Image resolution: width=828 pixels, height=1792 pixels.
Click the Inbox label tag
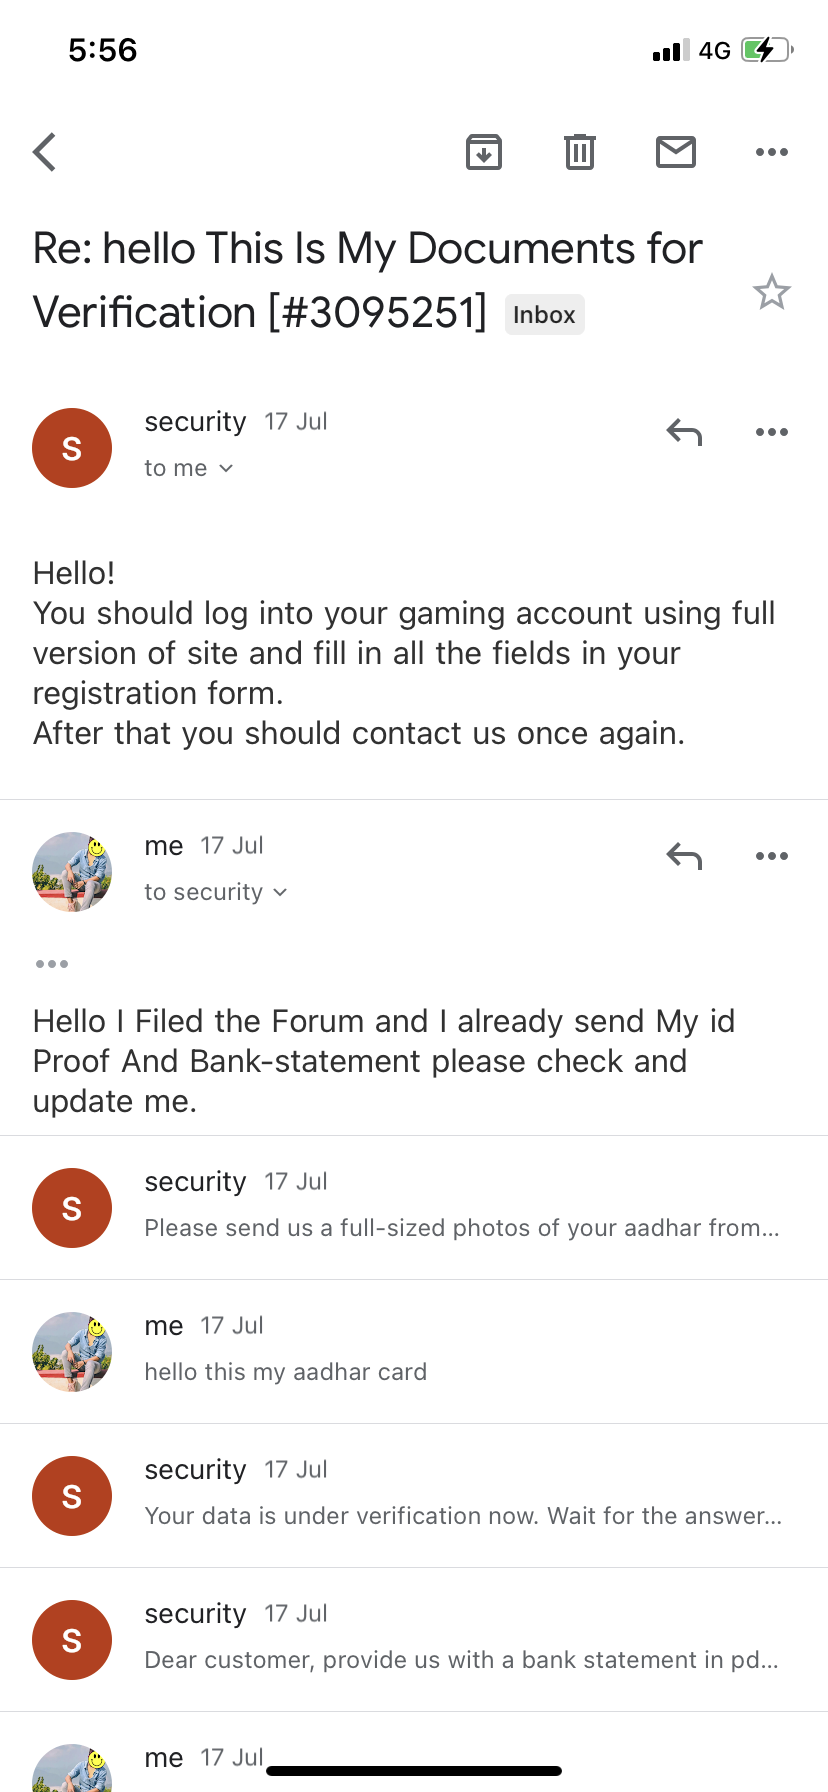[x=544, y=315]
